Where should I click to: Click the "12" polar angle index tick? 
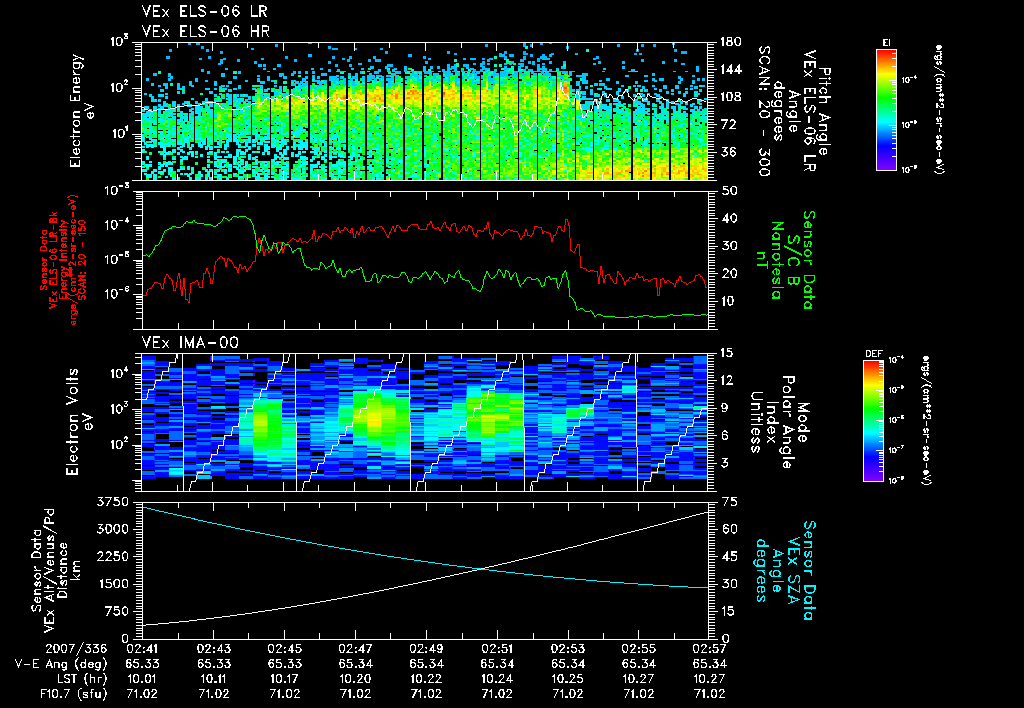coord(729,380)
